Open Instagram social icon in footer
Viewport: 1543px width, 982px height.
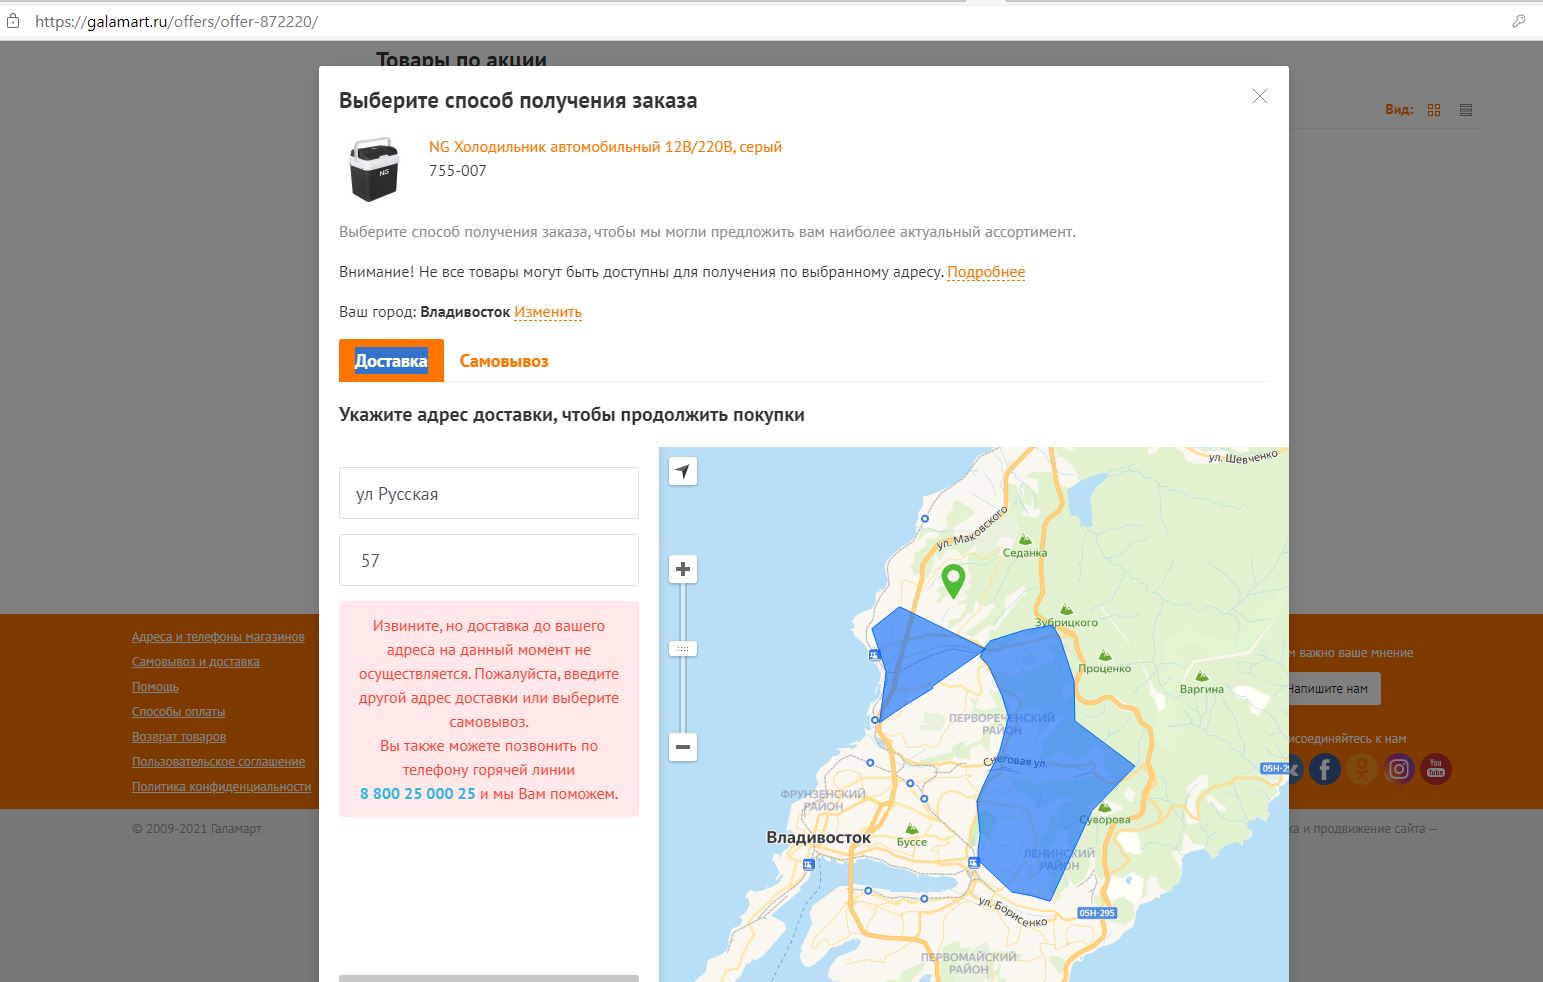click(1399, 769)
